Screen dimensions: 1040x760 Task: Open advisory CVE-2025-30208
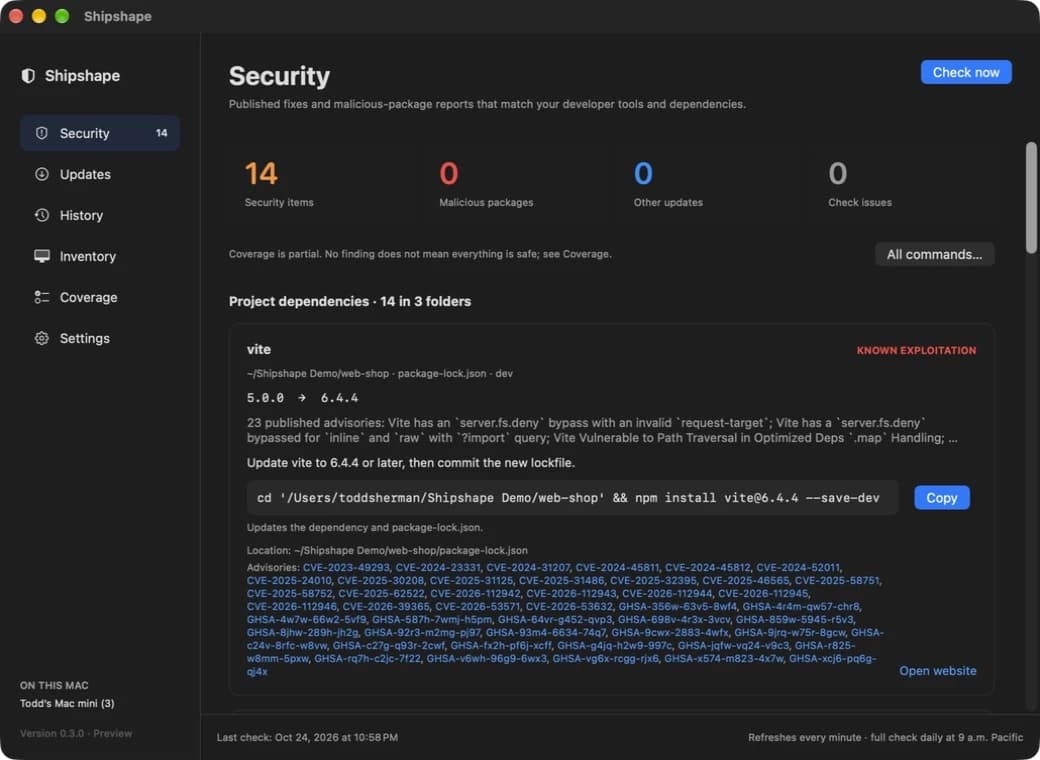point(381,580)
